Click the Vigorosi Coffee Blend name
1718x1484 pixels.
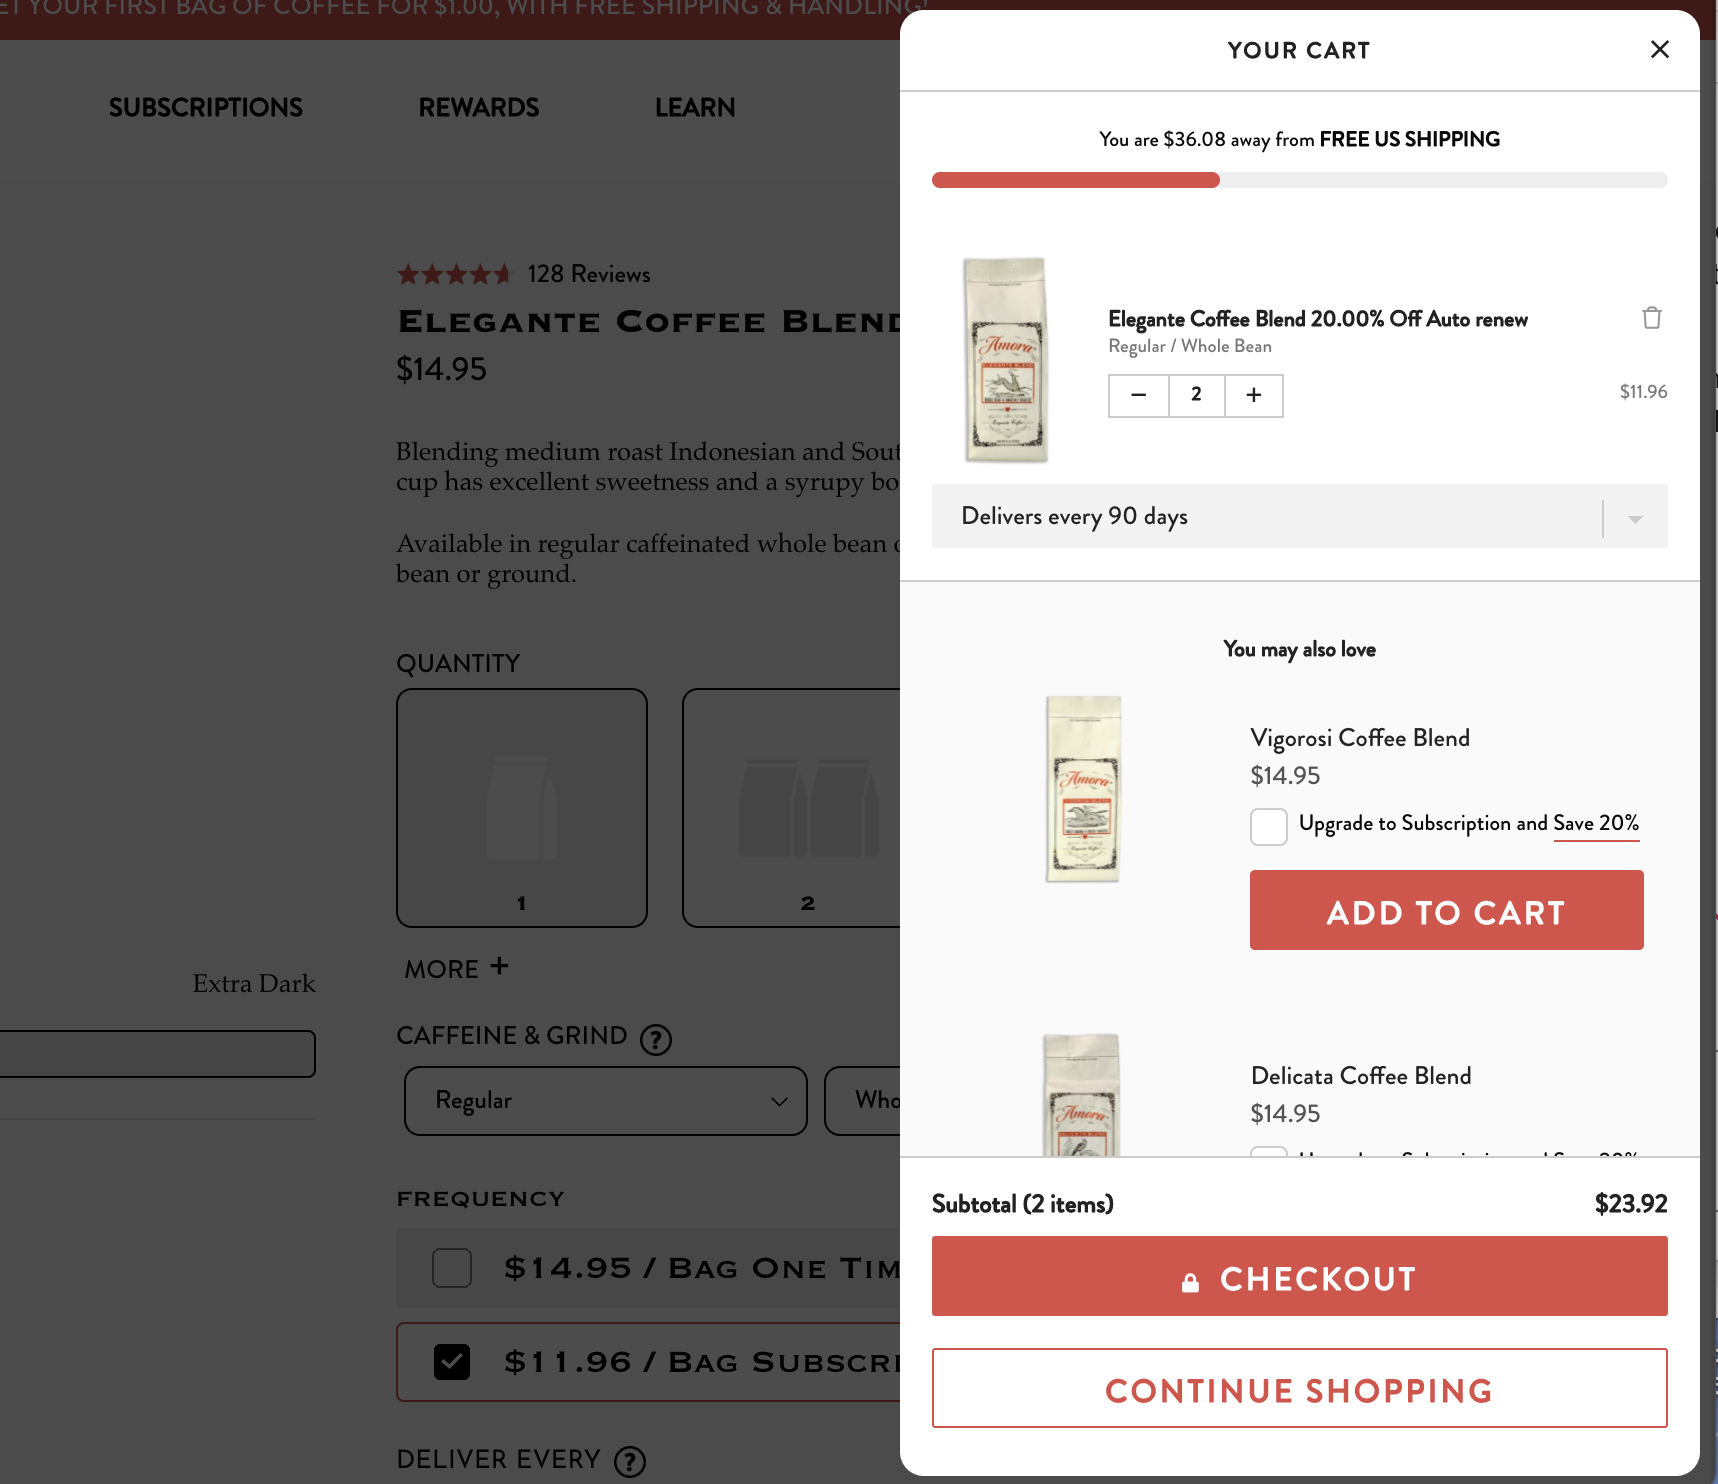coord(1359,738)
